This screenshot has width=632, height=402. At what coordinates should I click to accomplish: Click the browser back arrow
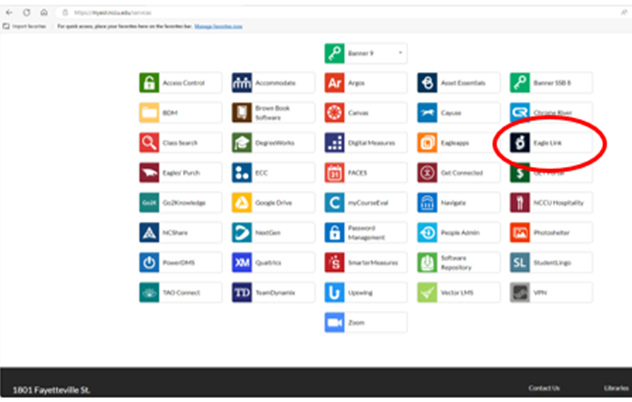tap(9, 11)
